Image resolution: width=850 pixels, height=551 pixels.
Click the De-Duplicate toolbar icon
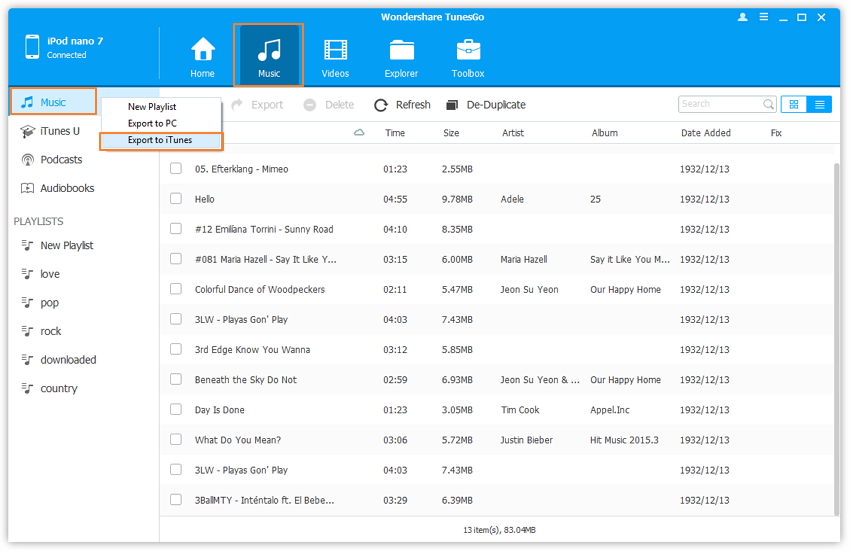point(453,105)
